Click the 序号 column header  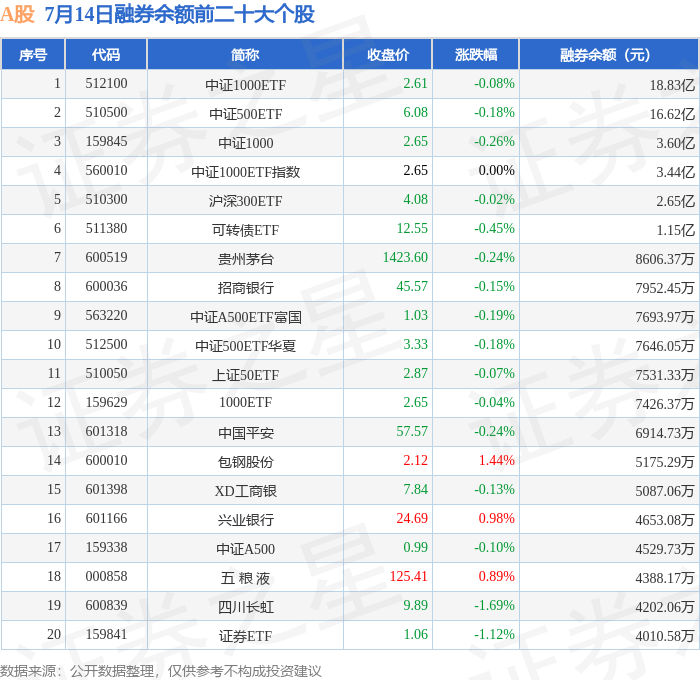point(33,54)
